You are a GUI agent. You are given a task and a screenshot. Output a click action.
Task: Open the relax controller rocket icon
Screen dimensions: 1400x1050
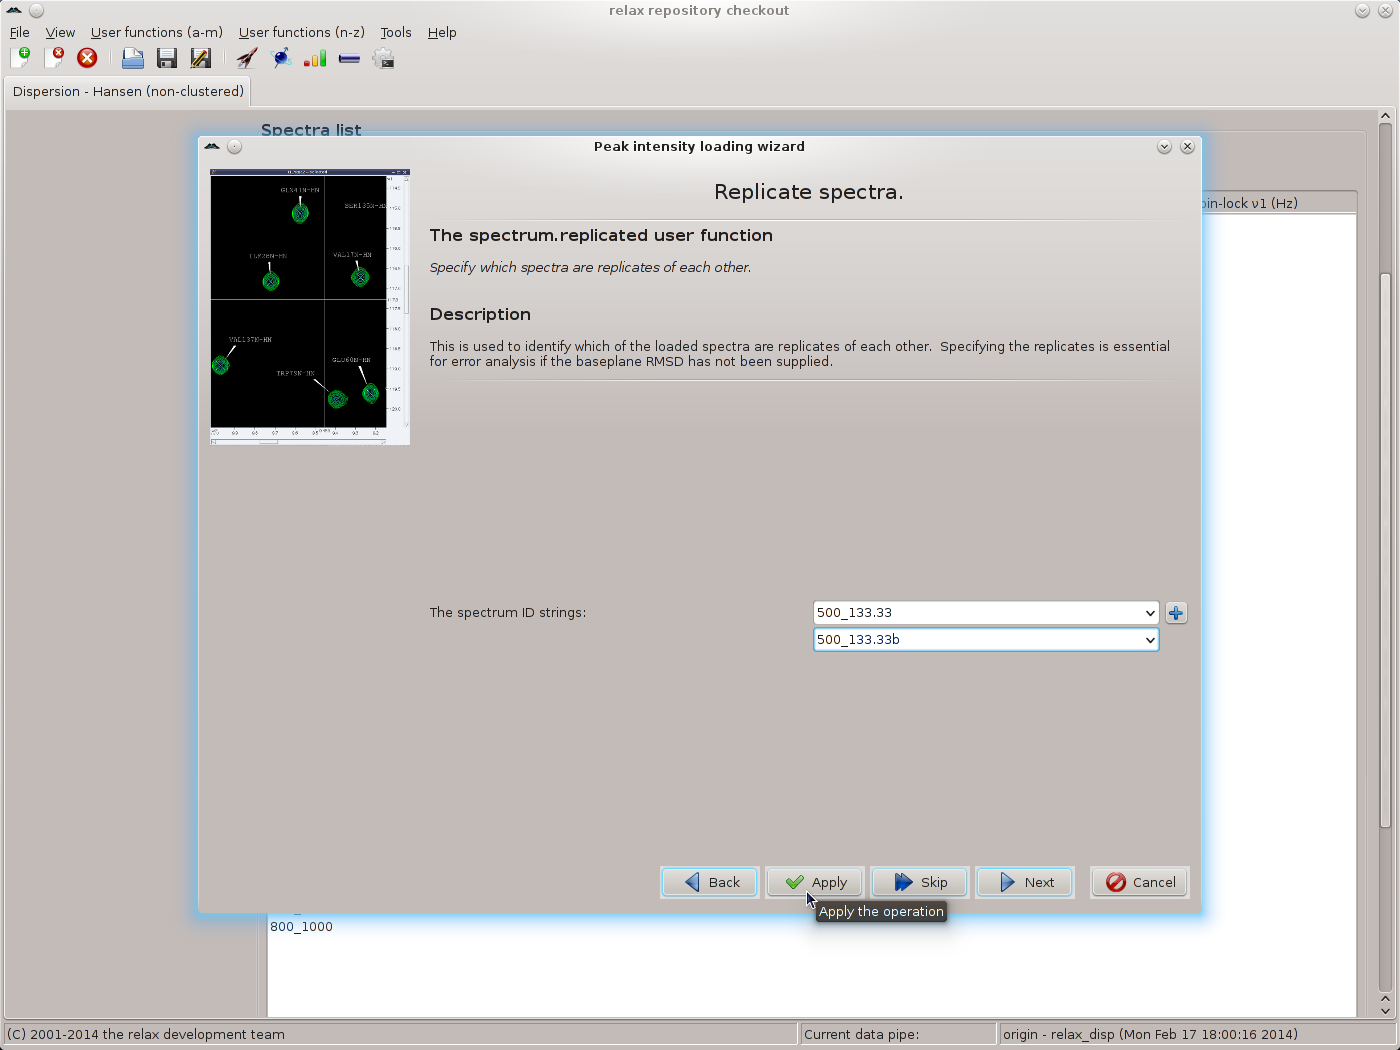point(247,58)
